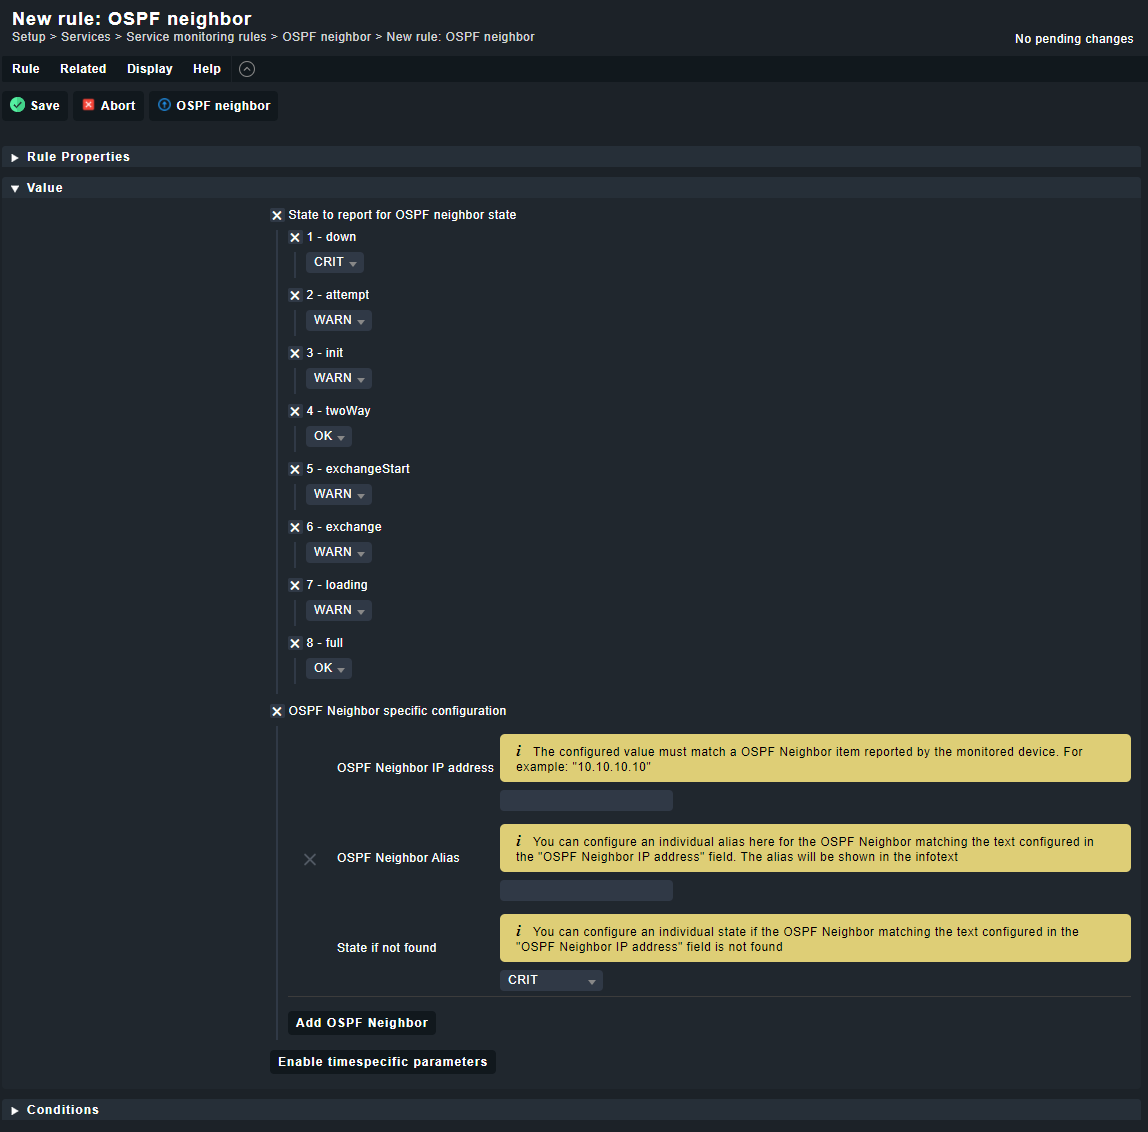Open the Related menu
1148x1132 pixels.
coord(83,69)
